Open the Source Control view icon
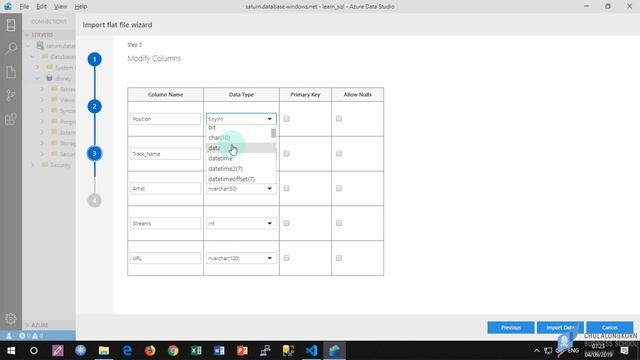Viewport: 640px width, 360px height. coord(11,96)
